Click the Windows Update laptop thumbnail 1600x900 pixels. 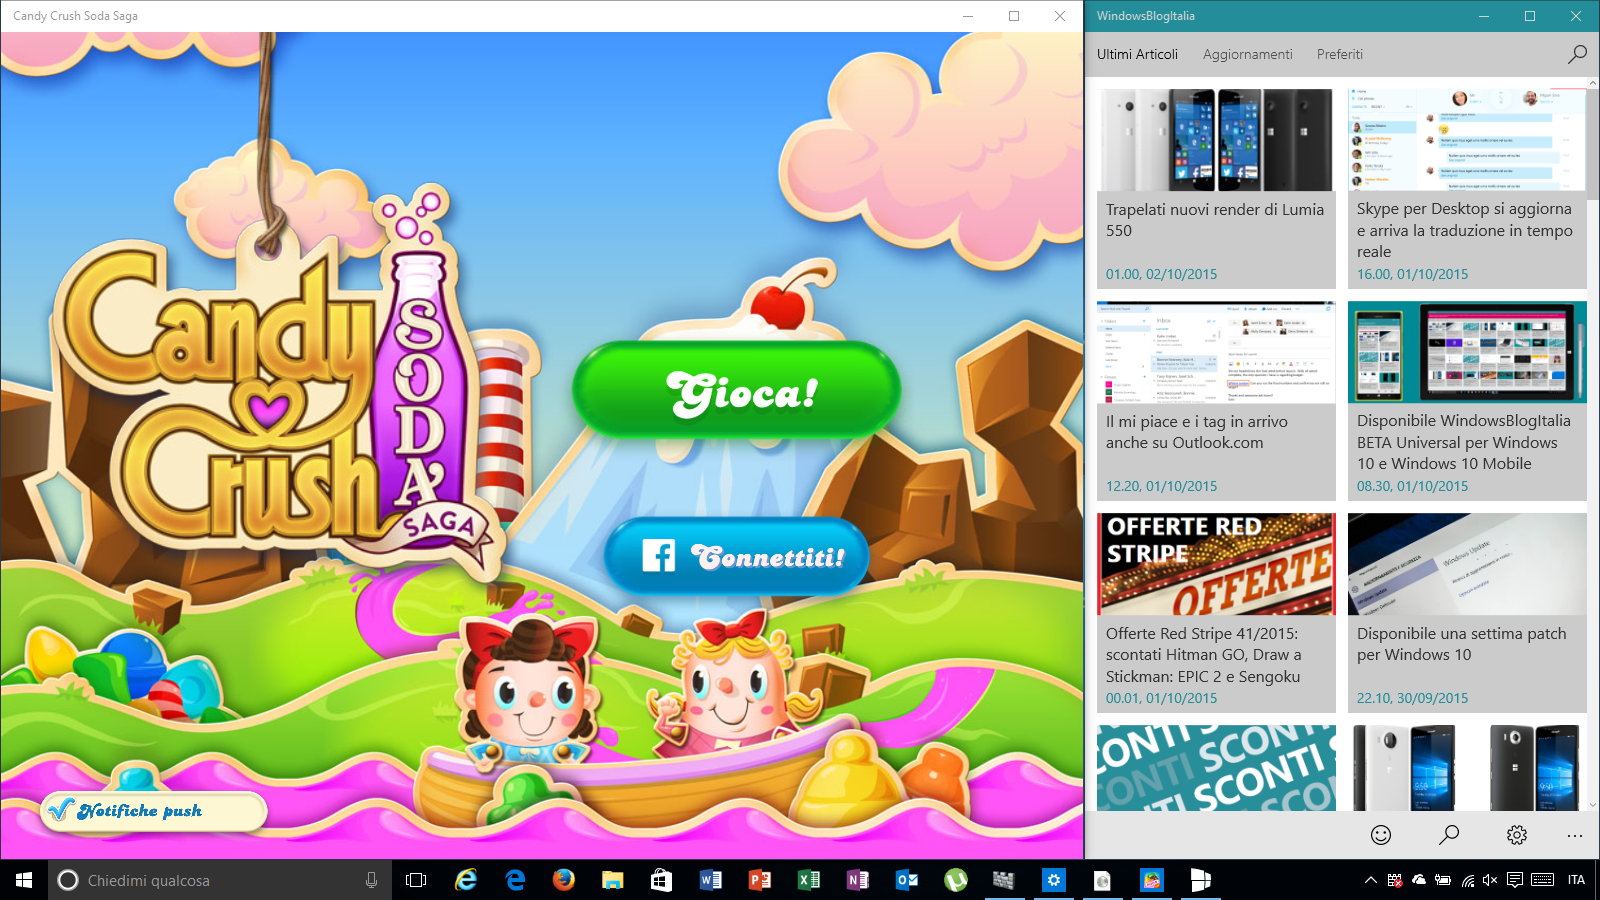[x=1467, y=564]
